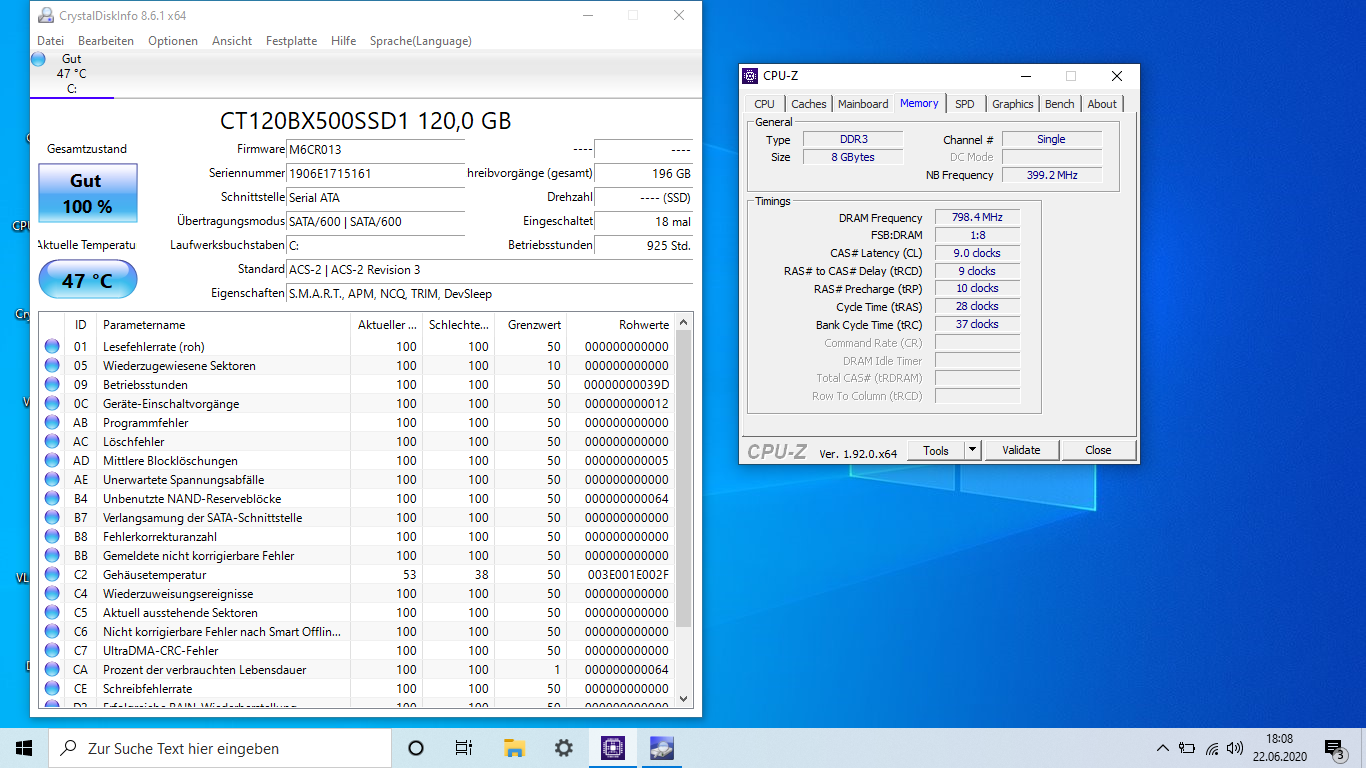Switch to CrystalDiskInfo taskbar icon
Viewport: 1366px width, 768px height.
point(661,748)
